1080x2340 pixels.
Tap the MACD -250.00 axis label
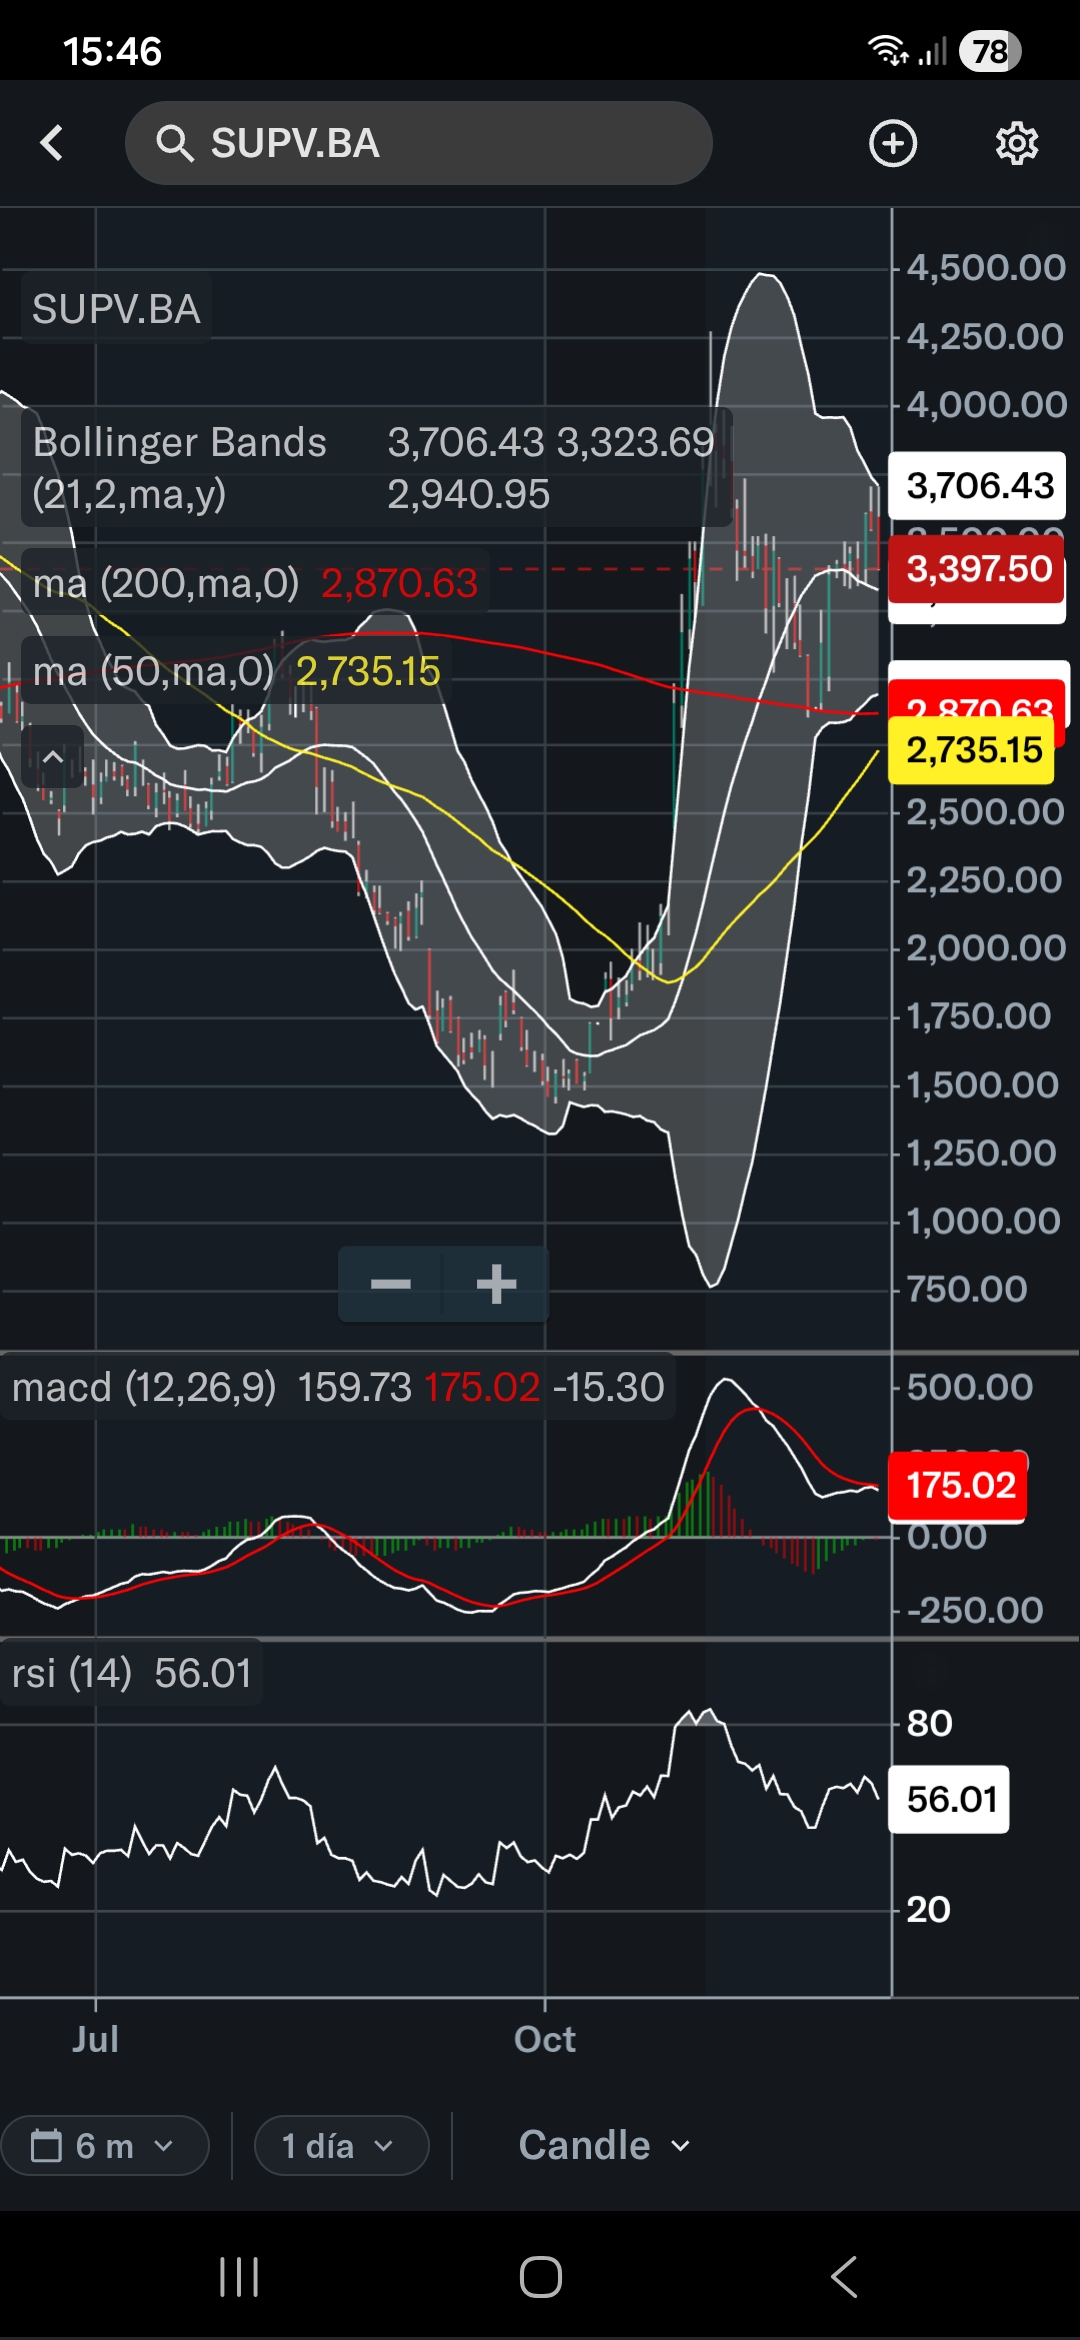[x=974, y=1610]
